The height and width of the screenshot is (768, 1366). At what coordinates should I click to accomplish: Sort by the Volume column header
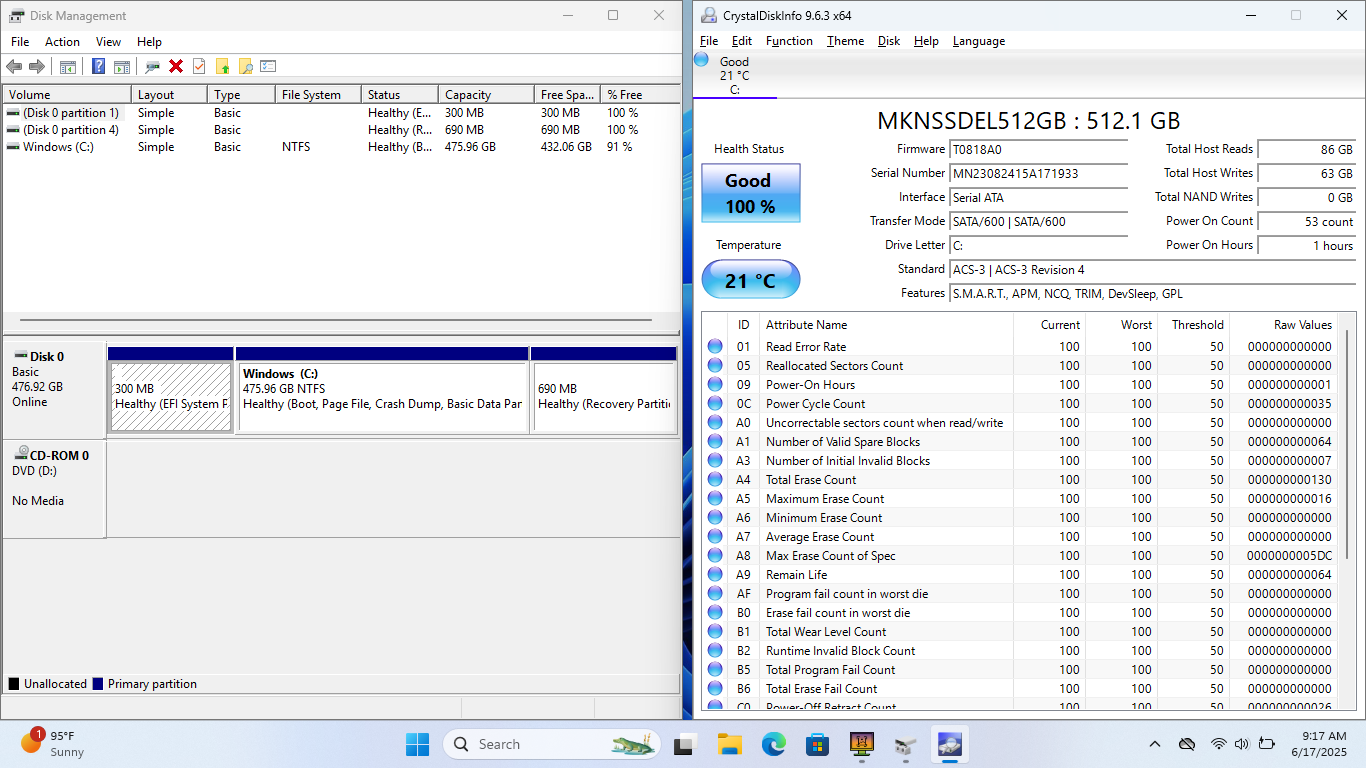[x=68, y=95]
